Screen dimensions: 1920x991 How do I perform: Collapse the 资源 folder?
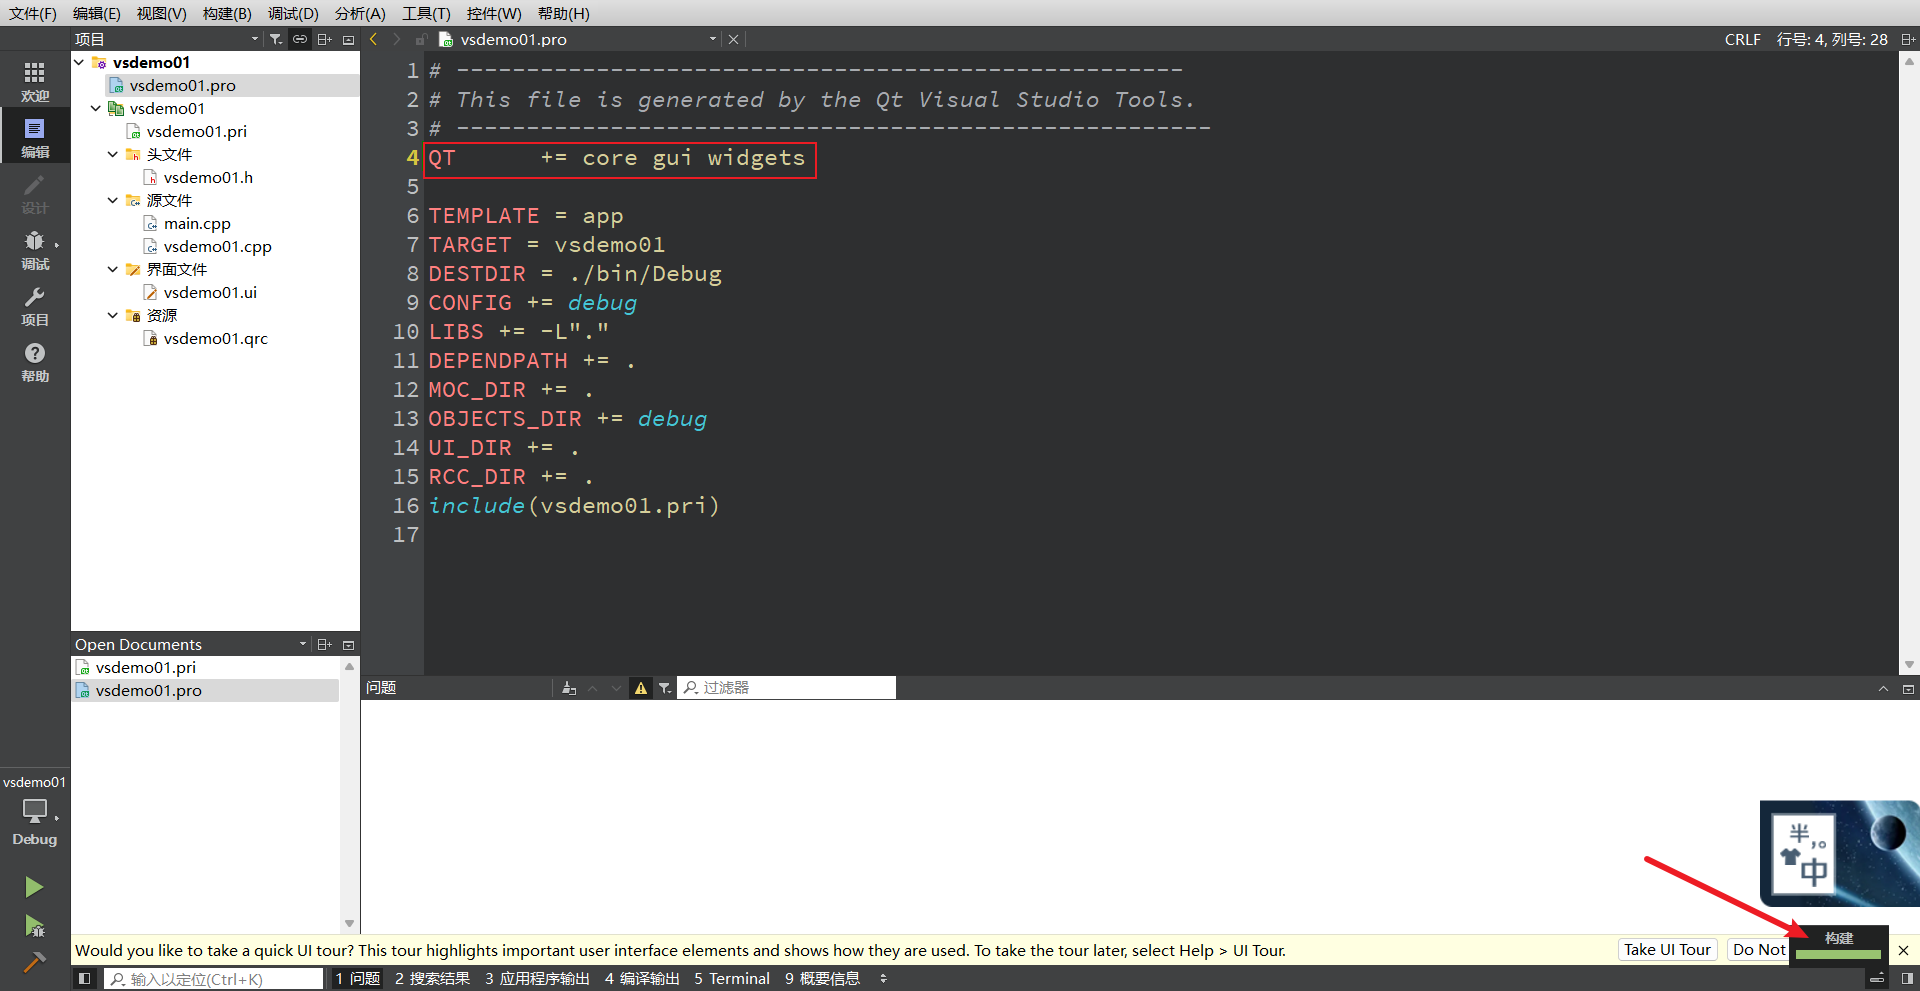click(113, 315)
